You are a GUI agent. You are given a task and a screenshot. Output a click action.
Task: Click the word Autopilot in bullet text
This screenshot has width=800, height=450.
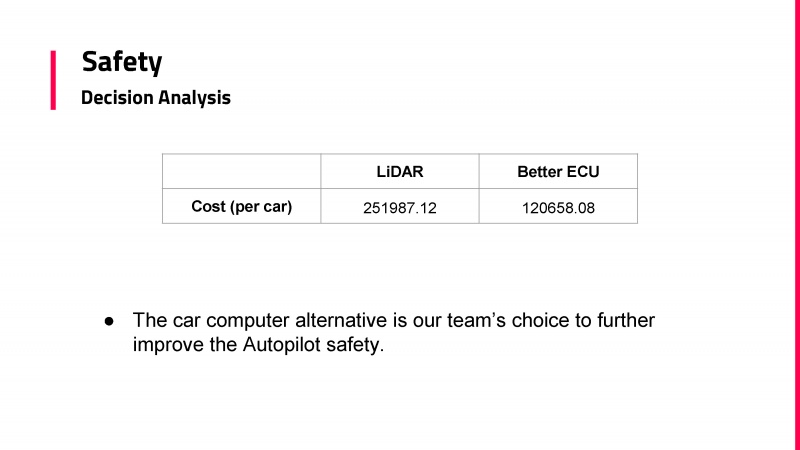coord(282,344)
